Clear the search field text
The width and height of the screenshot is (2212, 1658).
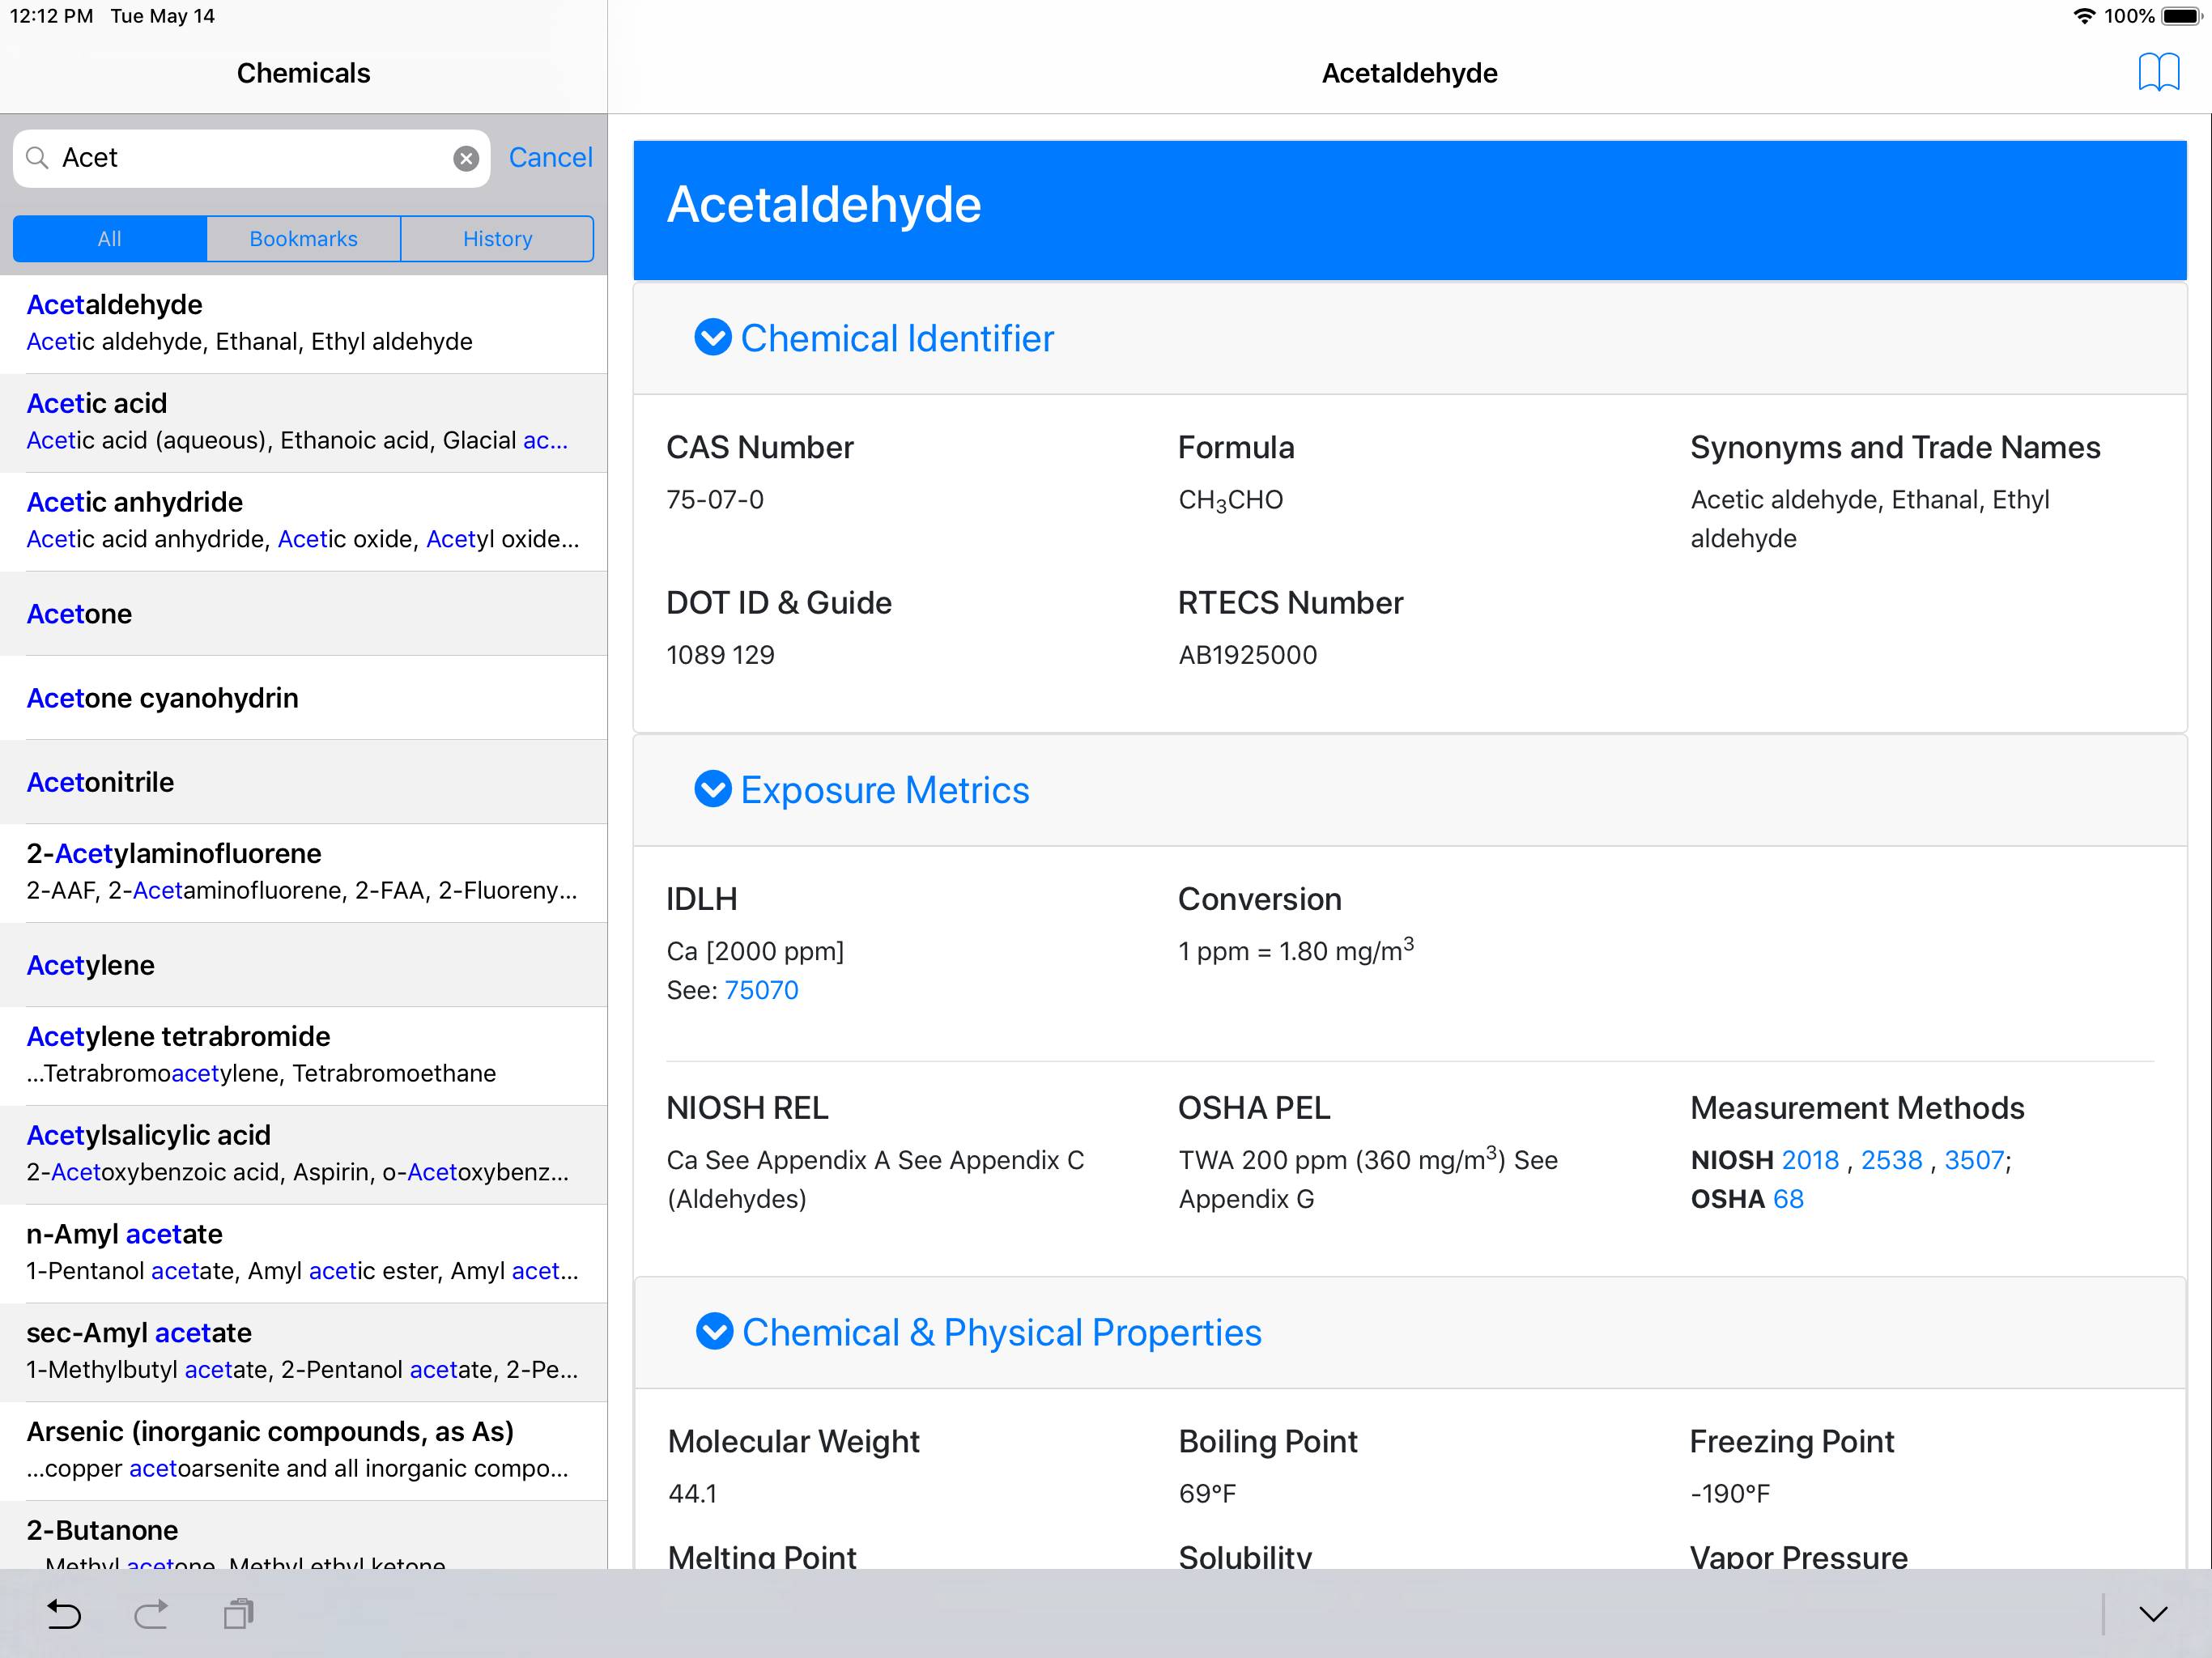[466, 158]
